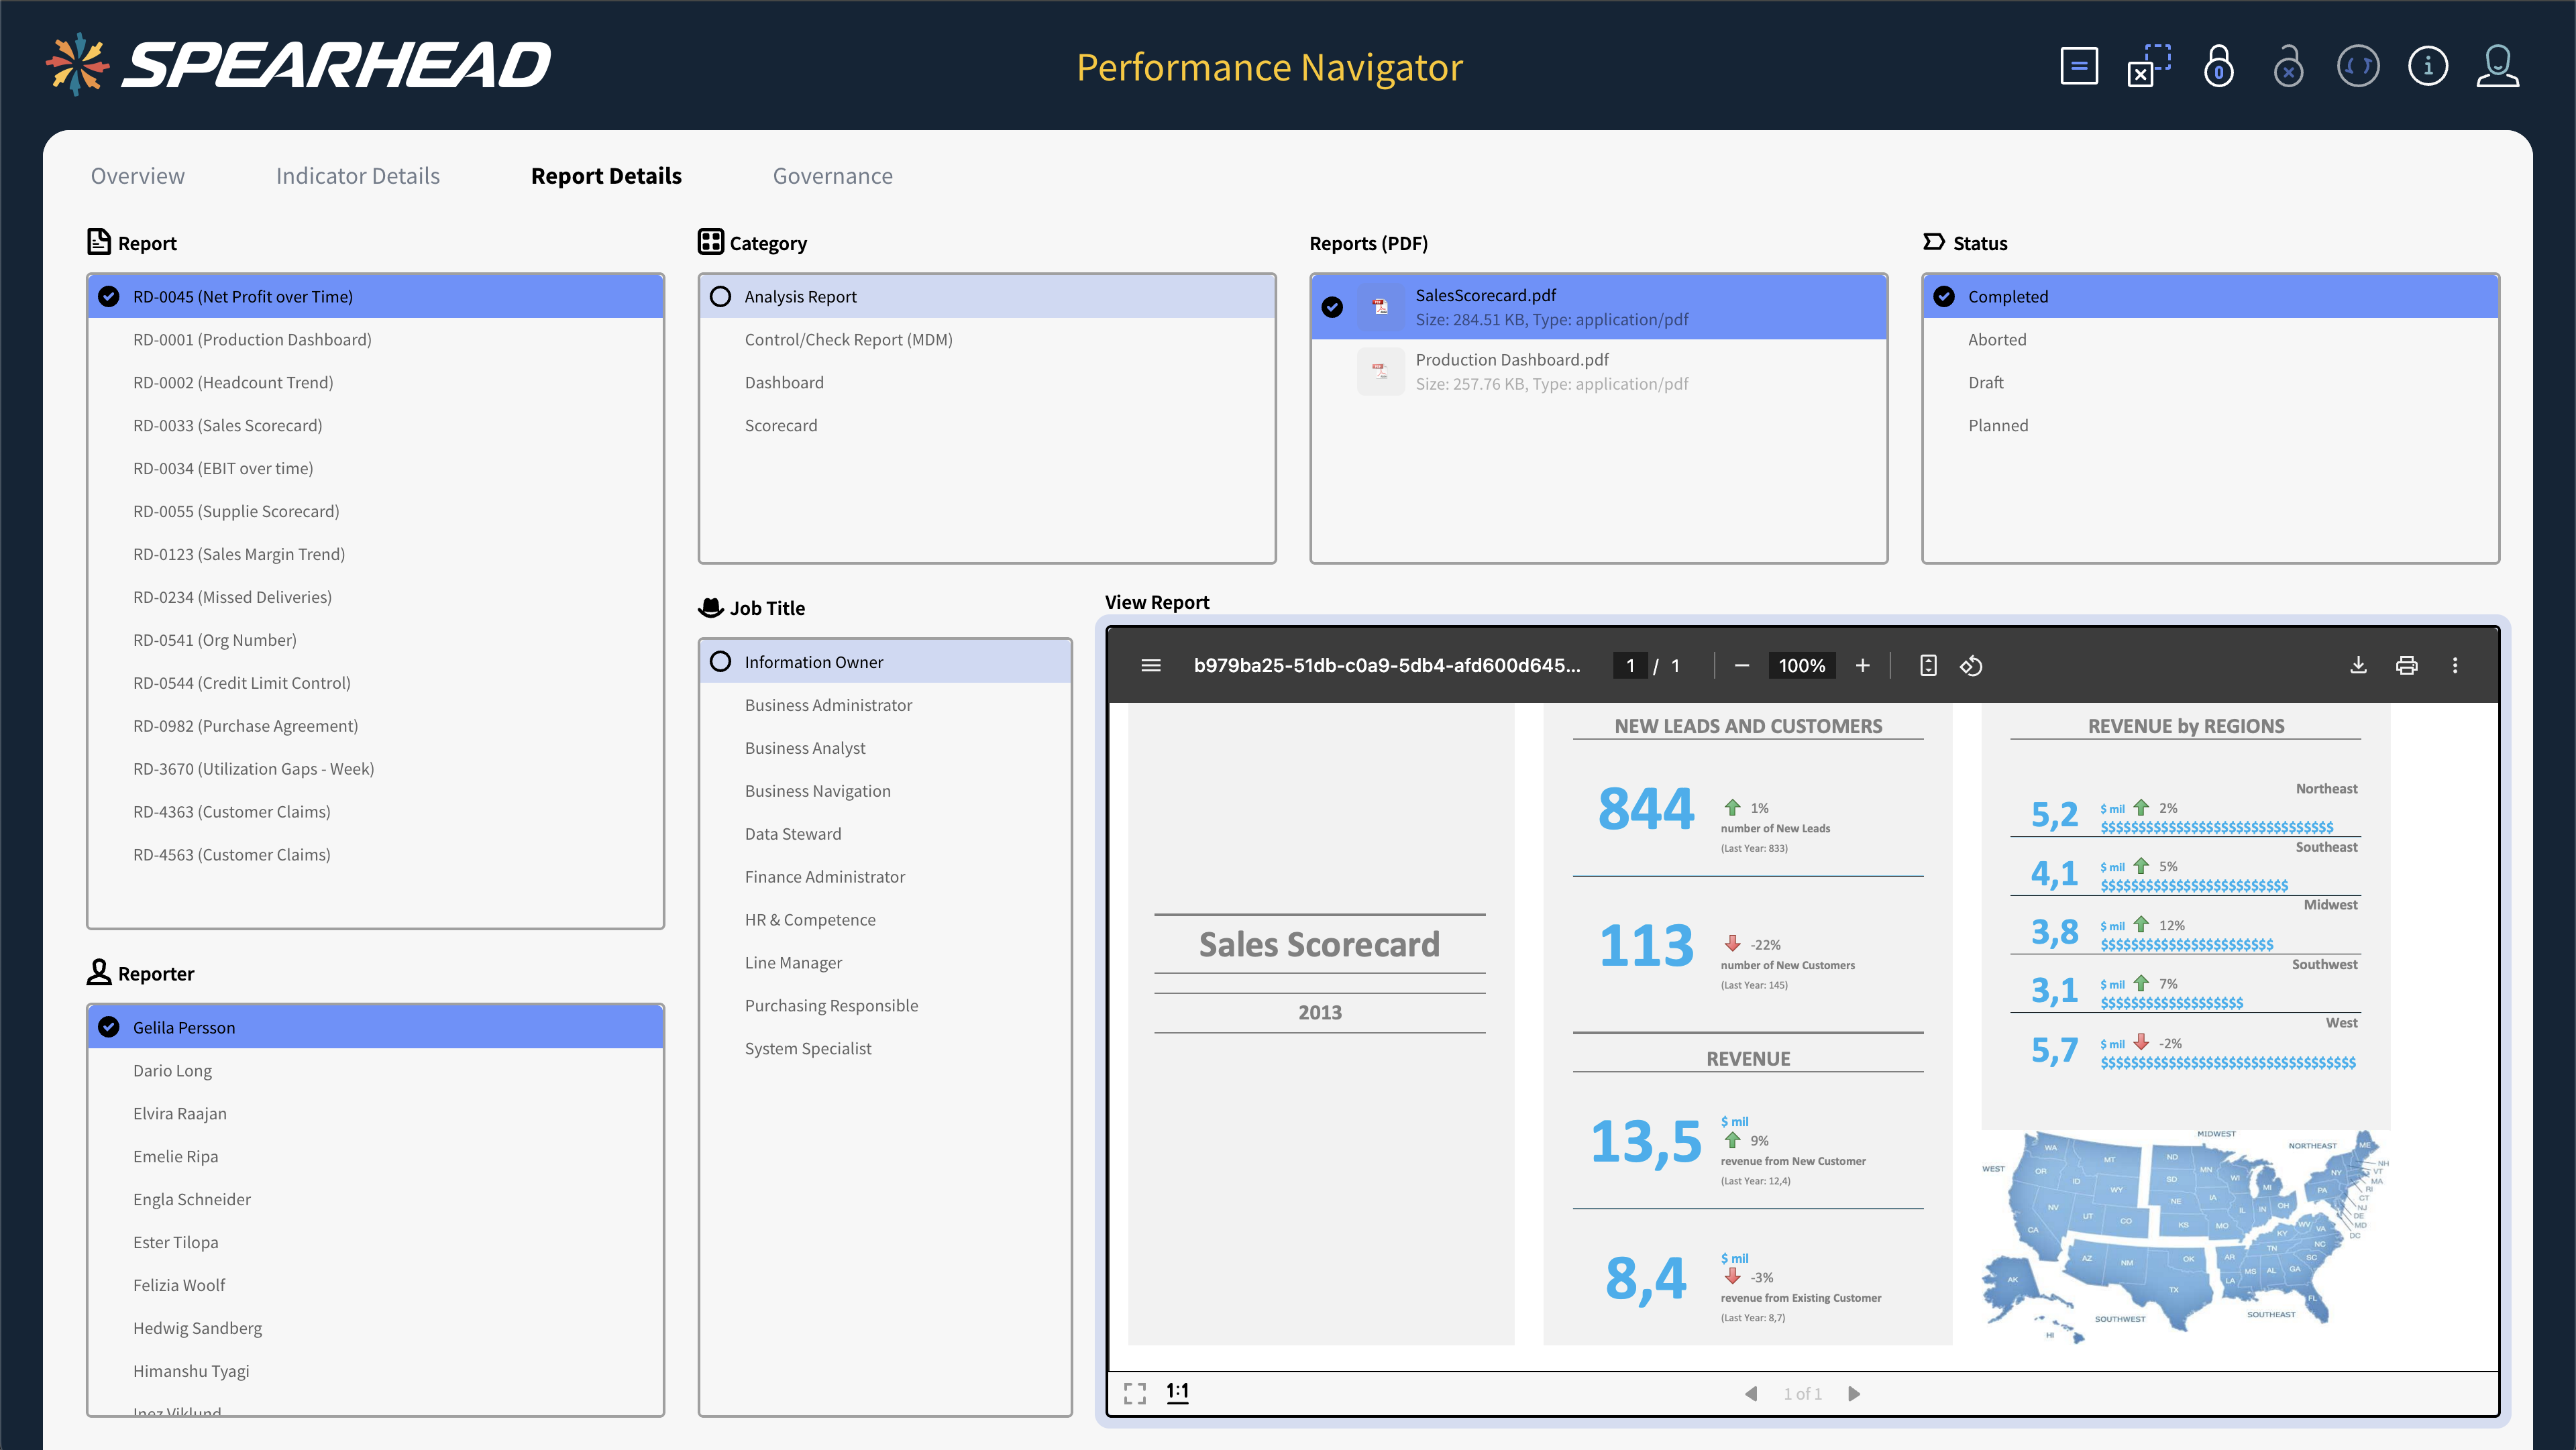Screen dimensions: 2576x1450
Task: Zoom in the PDF with plus button
Action: pos(1862,665)
